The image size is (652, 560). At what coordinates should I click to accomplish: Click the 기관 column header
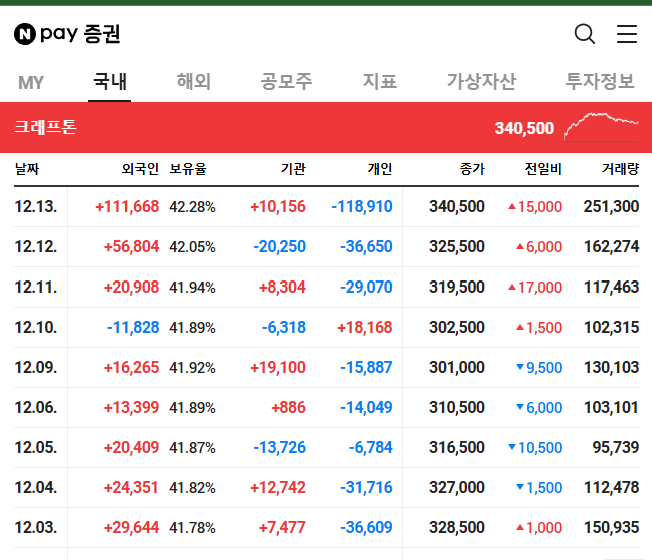(293, 169)
